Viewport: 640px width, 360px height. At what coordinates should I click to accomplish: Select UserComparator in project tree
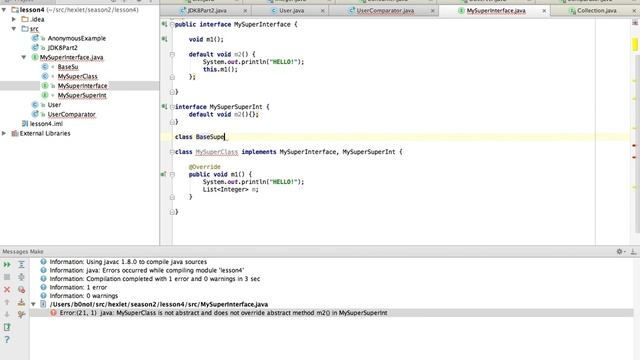tap(71, 114)
